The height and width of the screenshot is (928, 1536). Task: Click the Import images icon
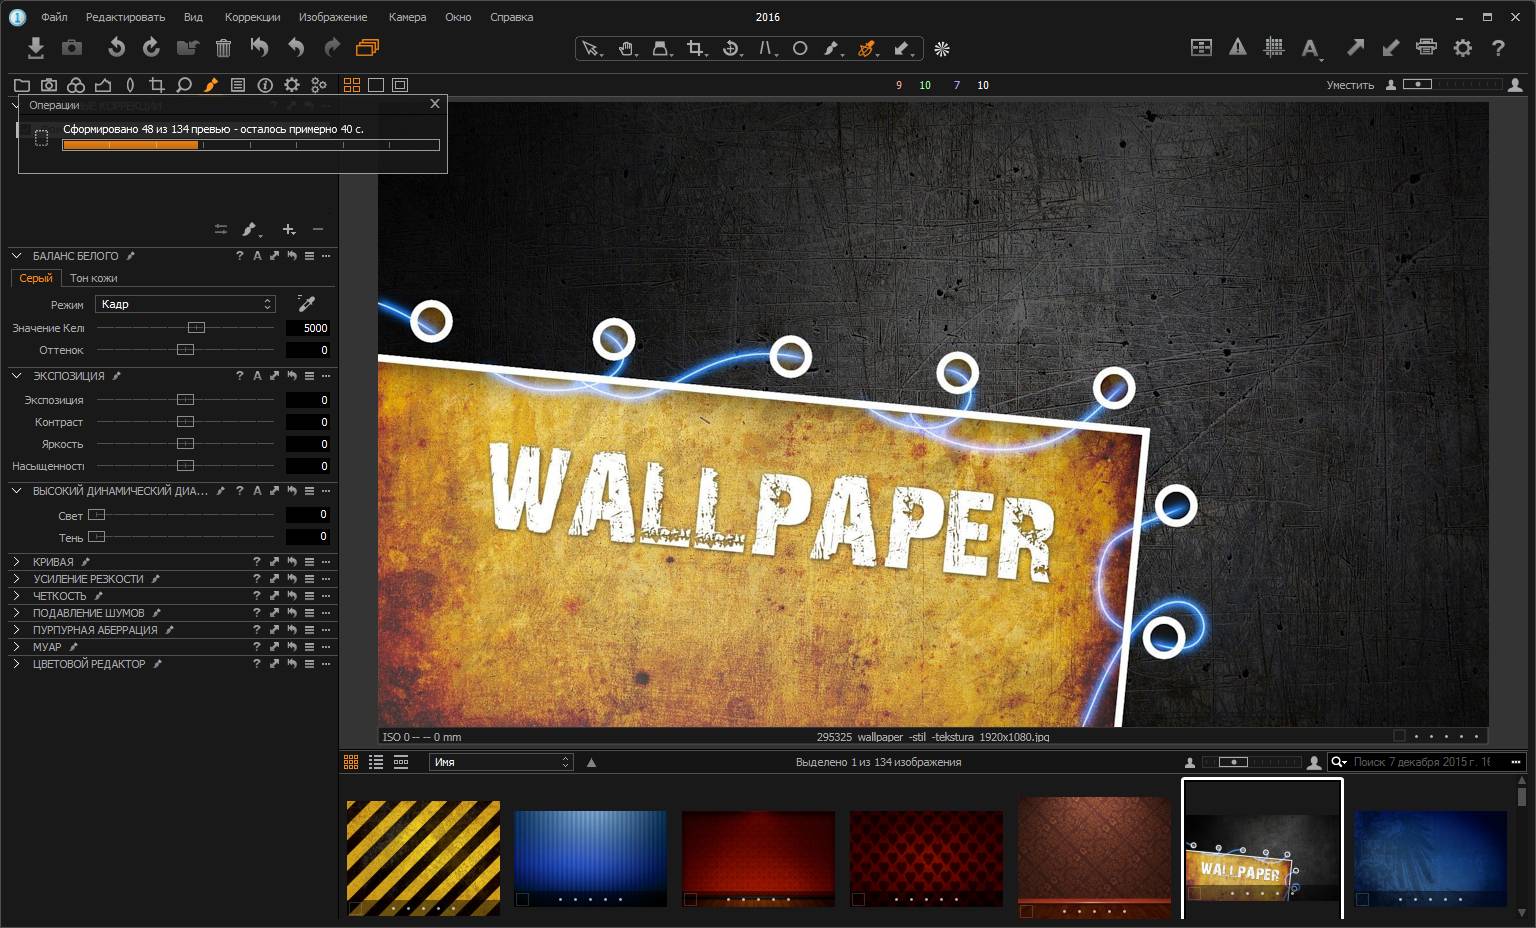[x=36, y=47]
